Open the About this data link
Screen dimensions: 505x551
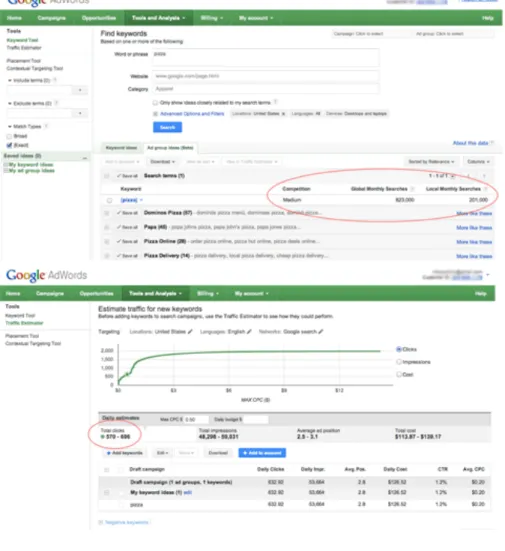pyautogui.click(x=470, y=143)
